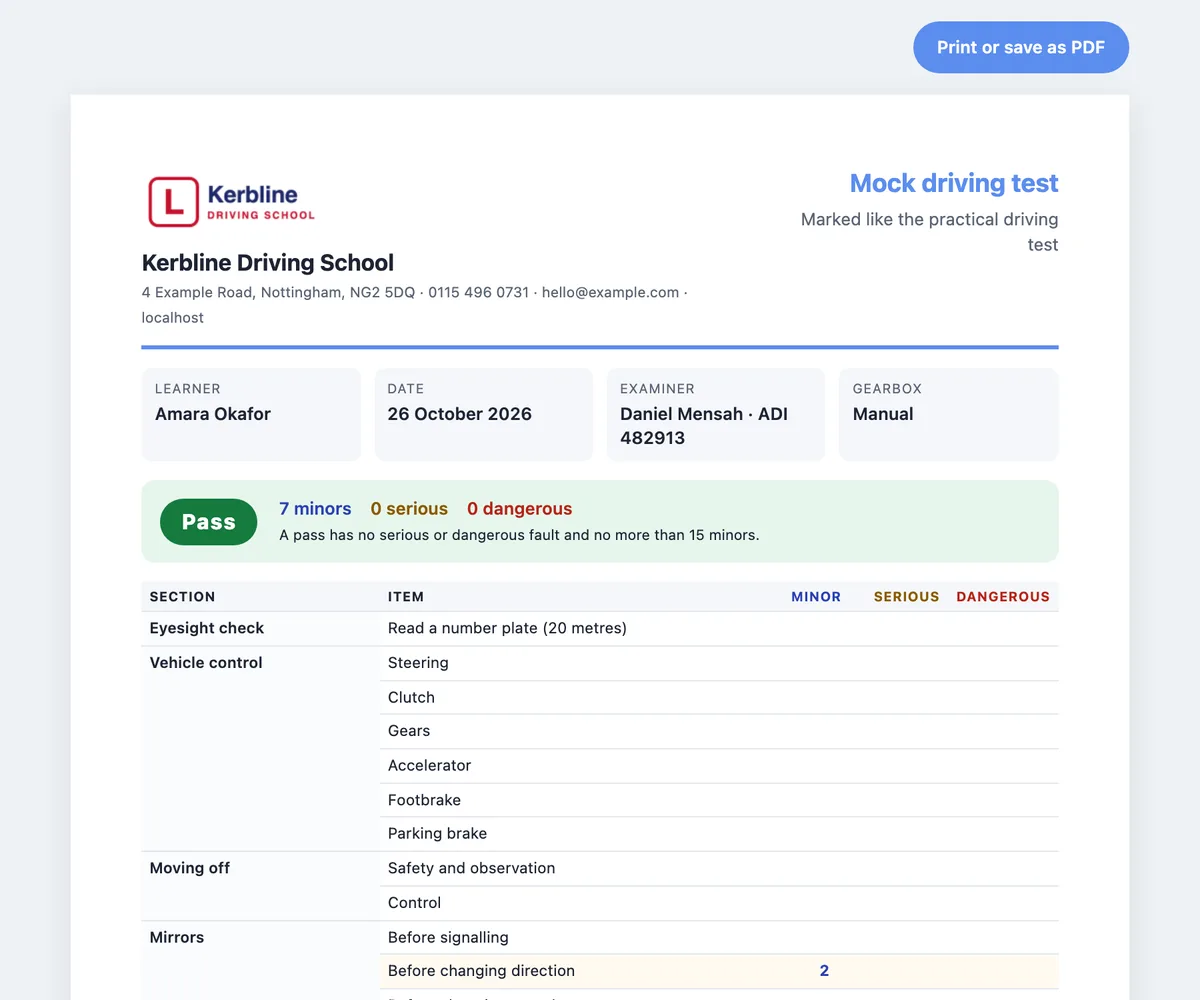The image size is (1200, 1000).
Task: Click the Safety and observation item row
Action: (719, 868)
